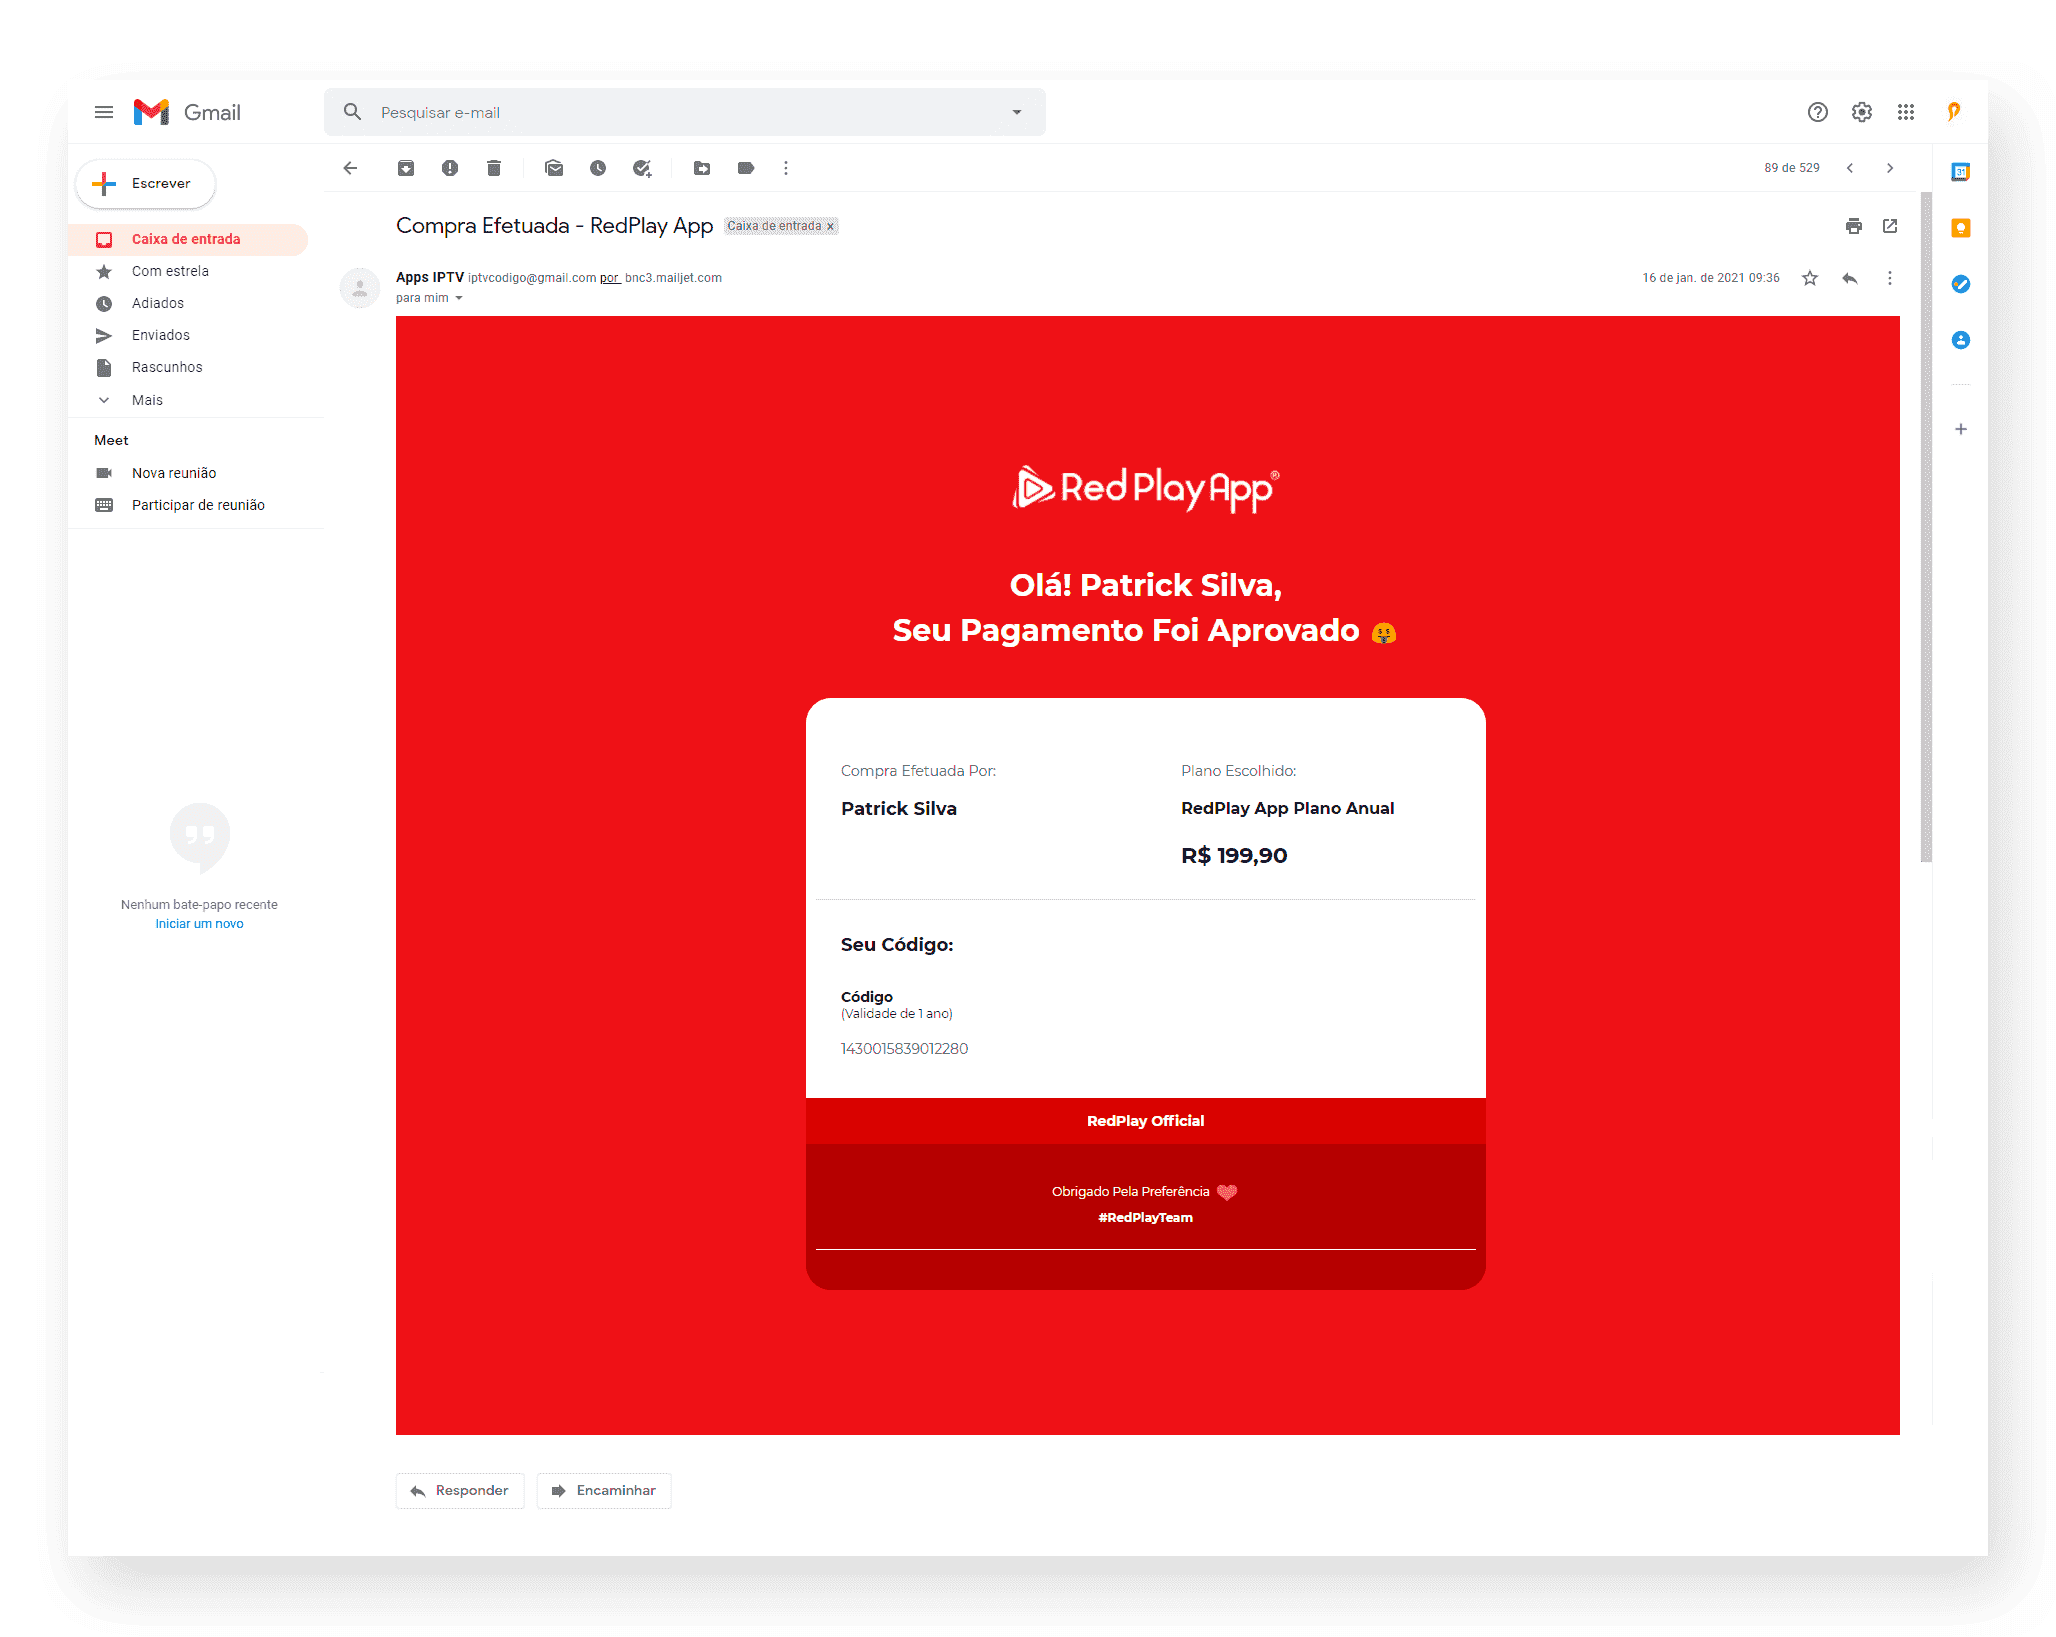Click the date 16 de jan. de 2021

1711,278
